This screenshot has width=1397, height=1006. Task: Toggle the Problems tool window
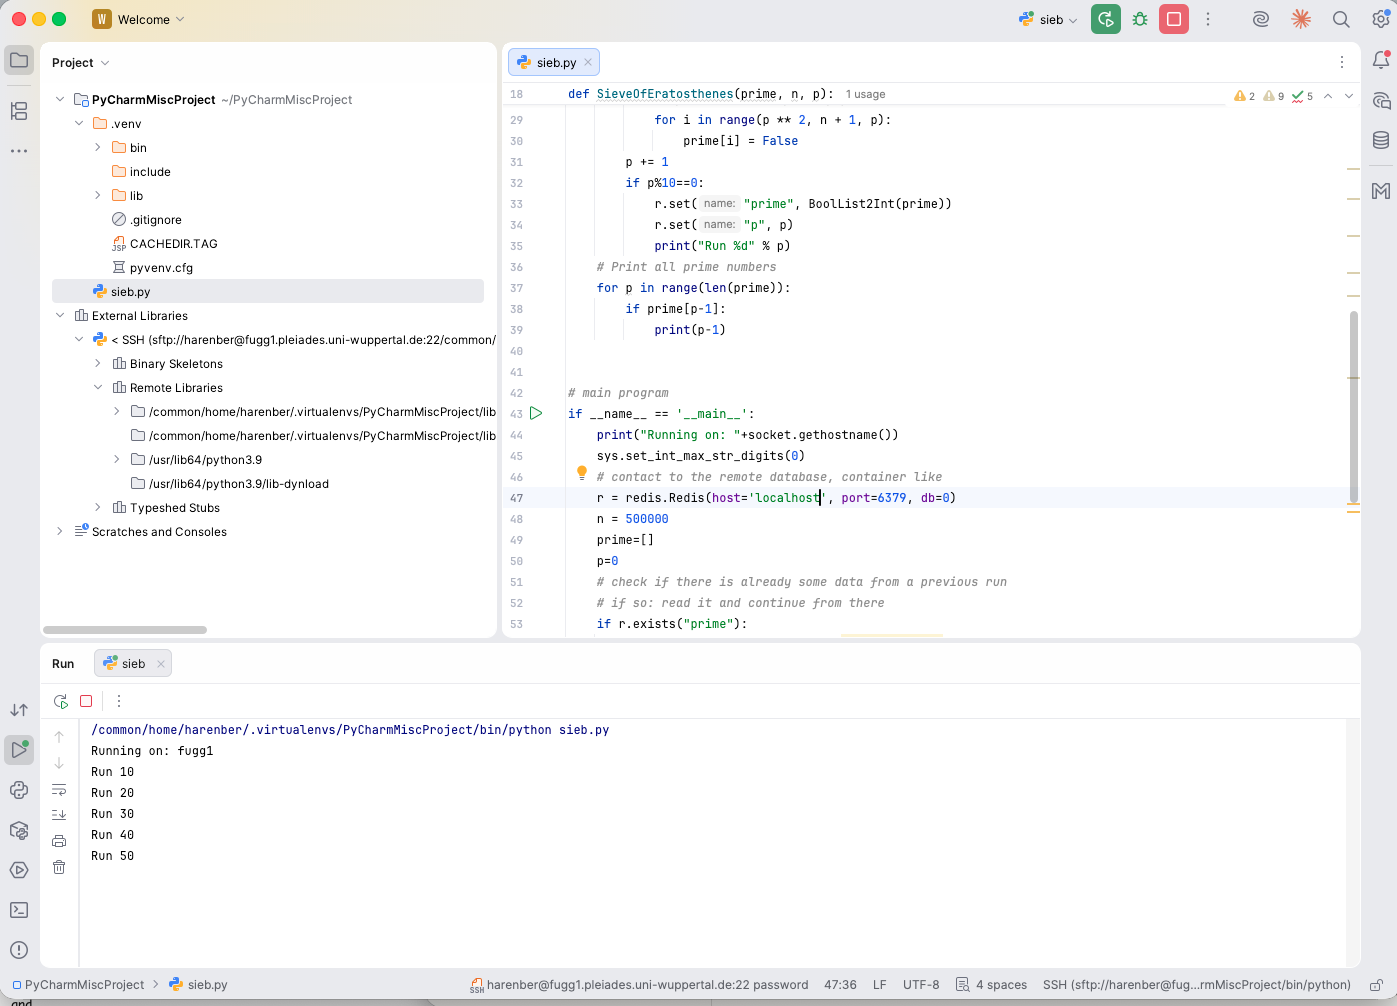[x=18, y=950]
